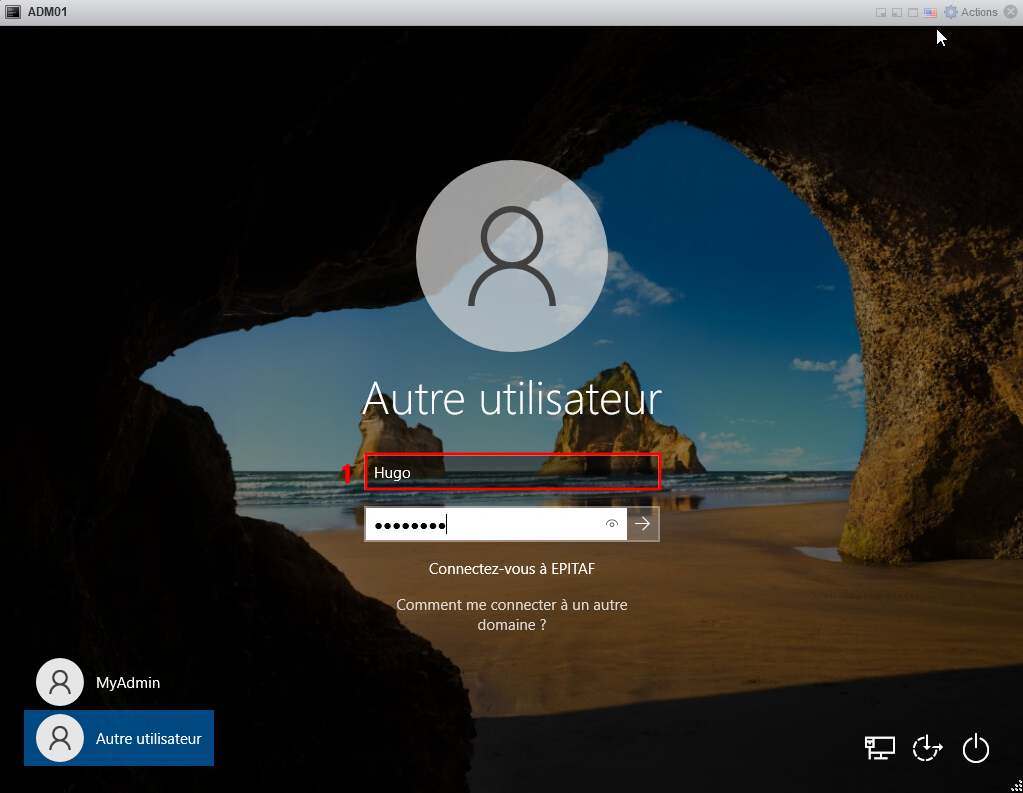
Task: Click the resize grip in bottom-right corner
Action: [x=1016, y=786]
